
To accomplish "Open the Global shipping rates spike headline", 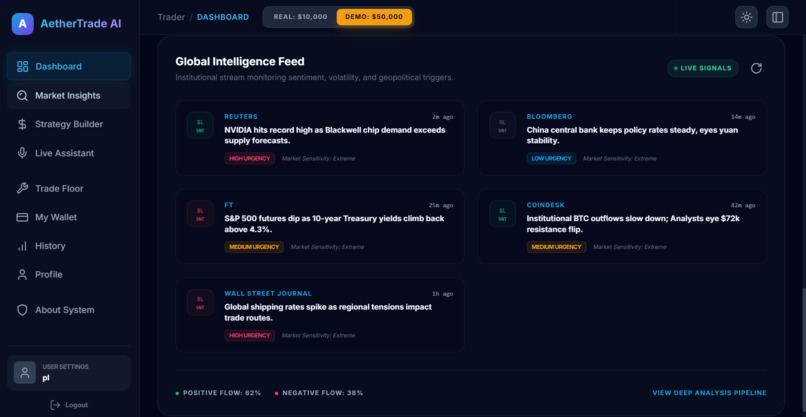I will pos(328,312).
